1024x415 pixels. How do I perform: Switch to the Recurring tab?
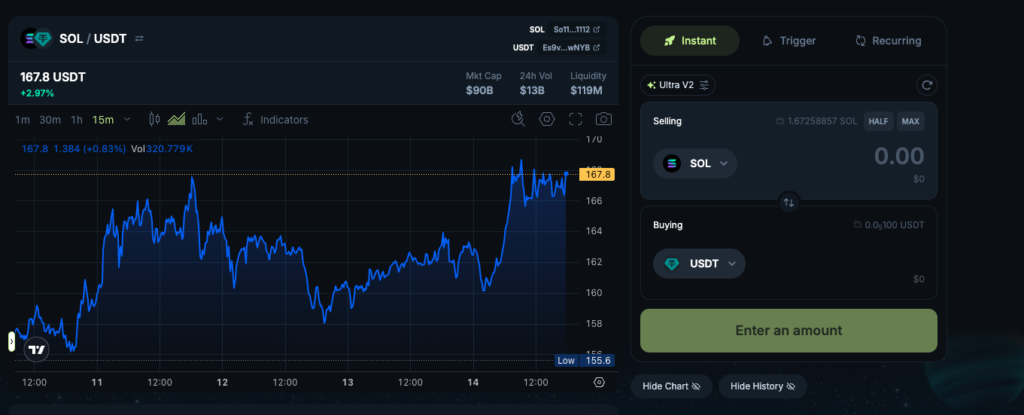(x=888, y=41)
